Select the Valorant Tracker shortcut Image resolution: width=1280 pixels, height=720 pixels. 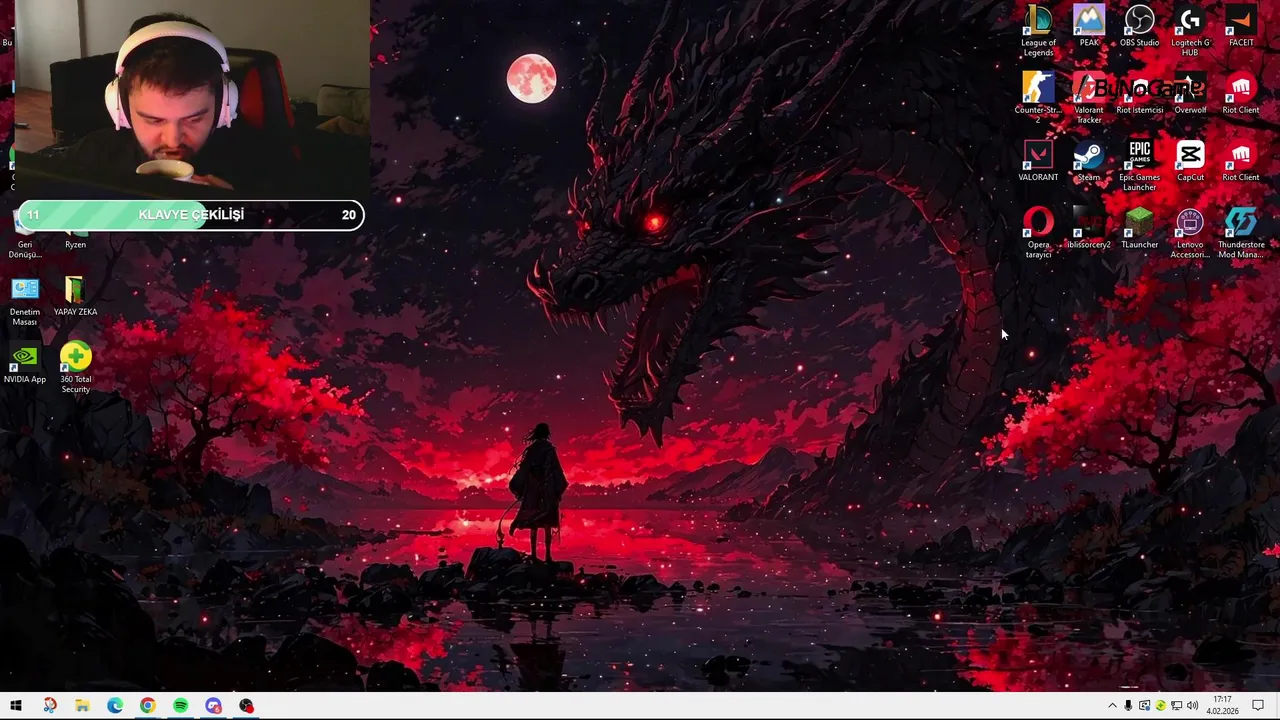pyautogui.click(x=1089, y=97)
